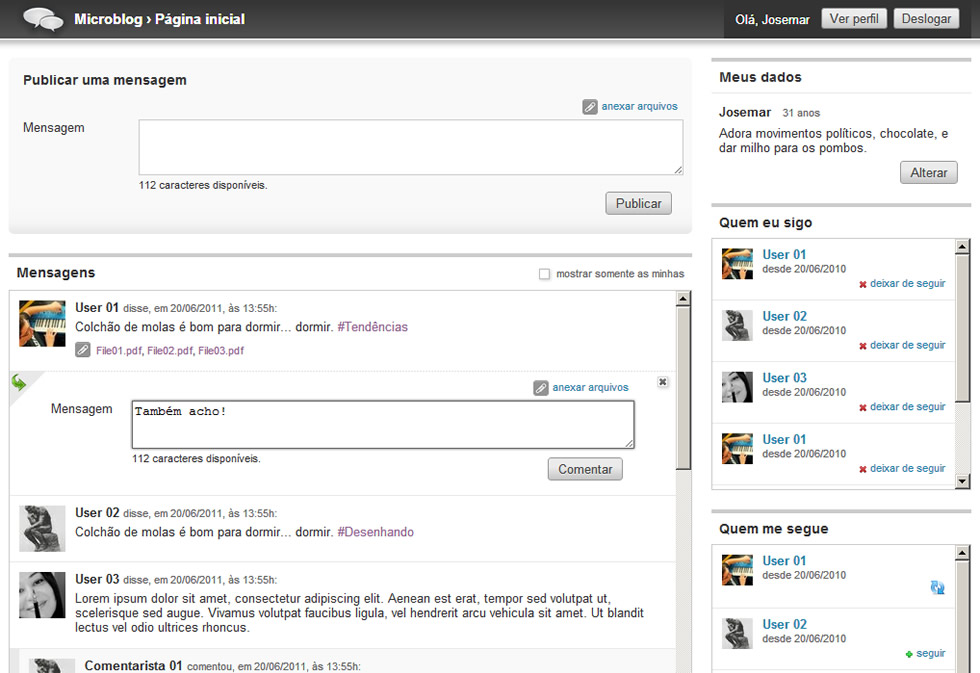Click the Microblog speech bubbles logo
Image resolution: width=980 pixels, height=673 pixels.
point(43,19)
